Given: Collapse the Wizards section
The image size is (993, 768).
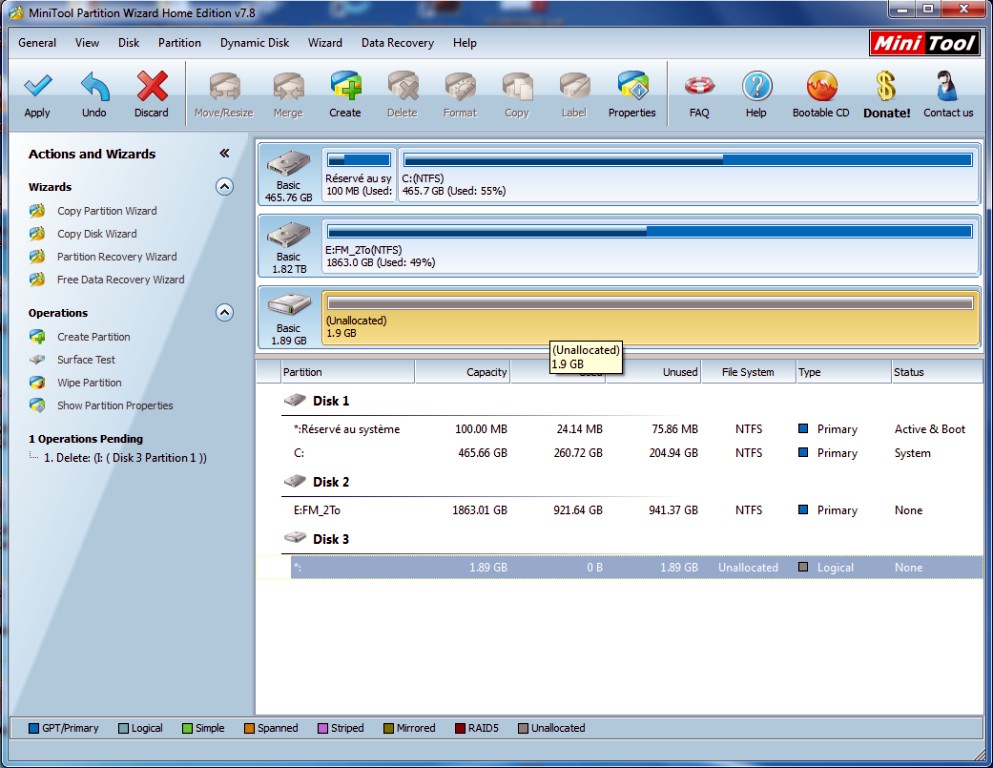Looking at the screenshot, I should click(224, 187).
